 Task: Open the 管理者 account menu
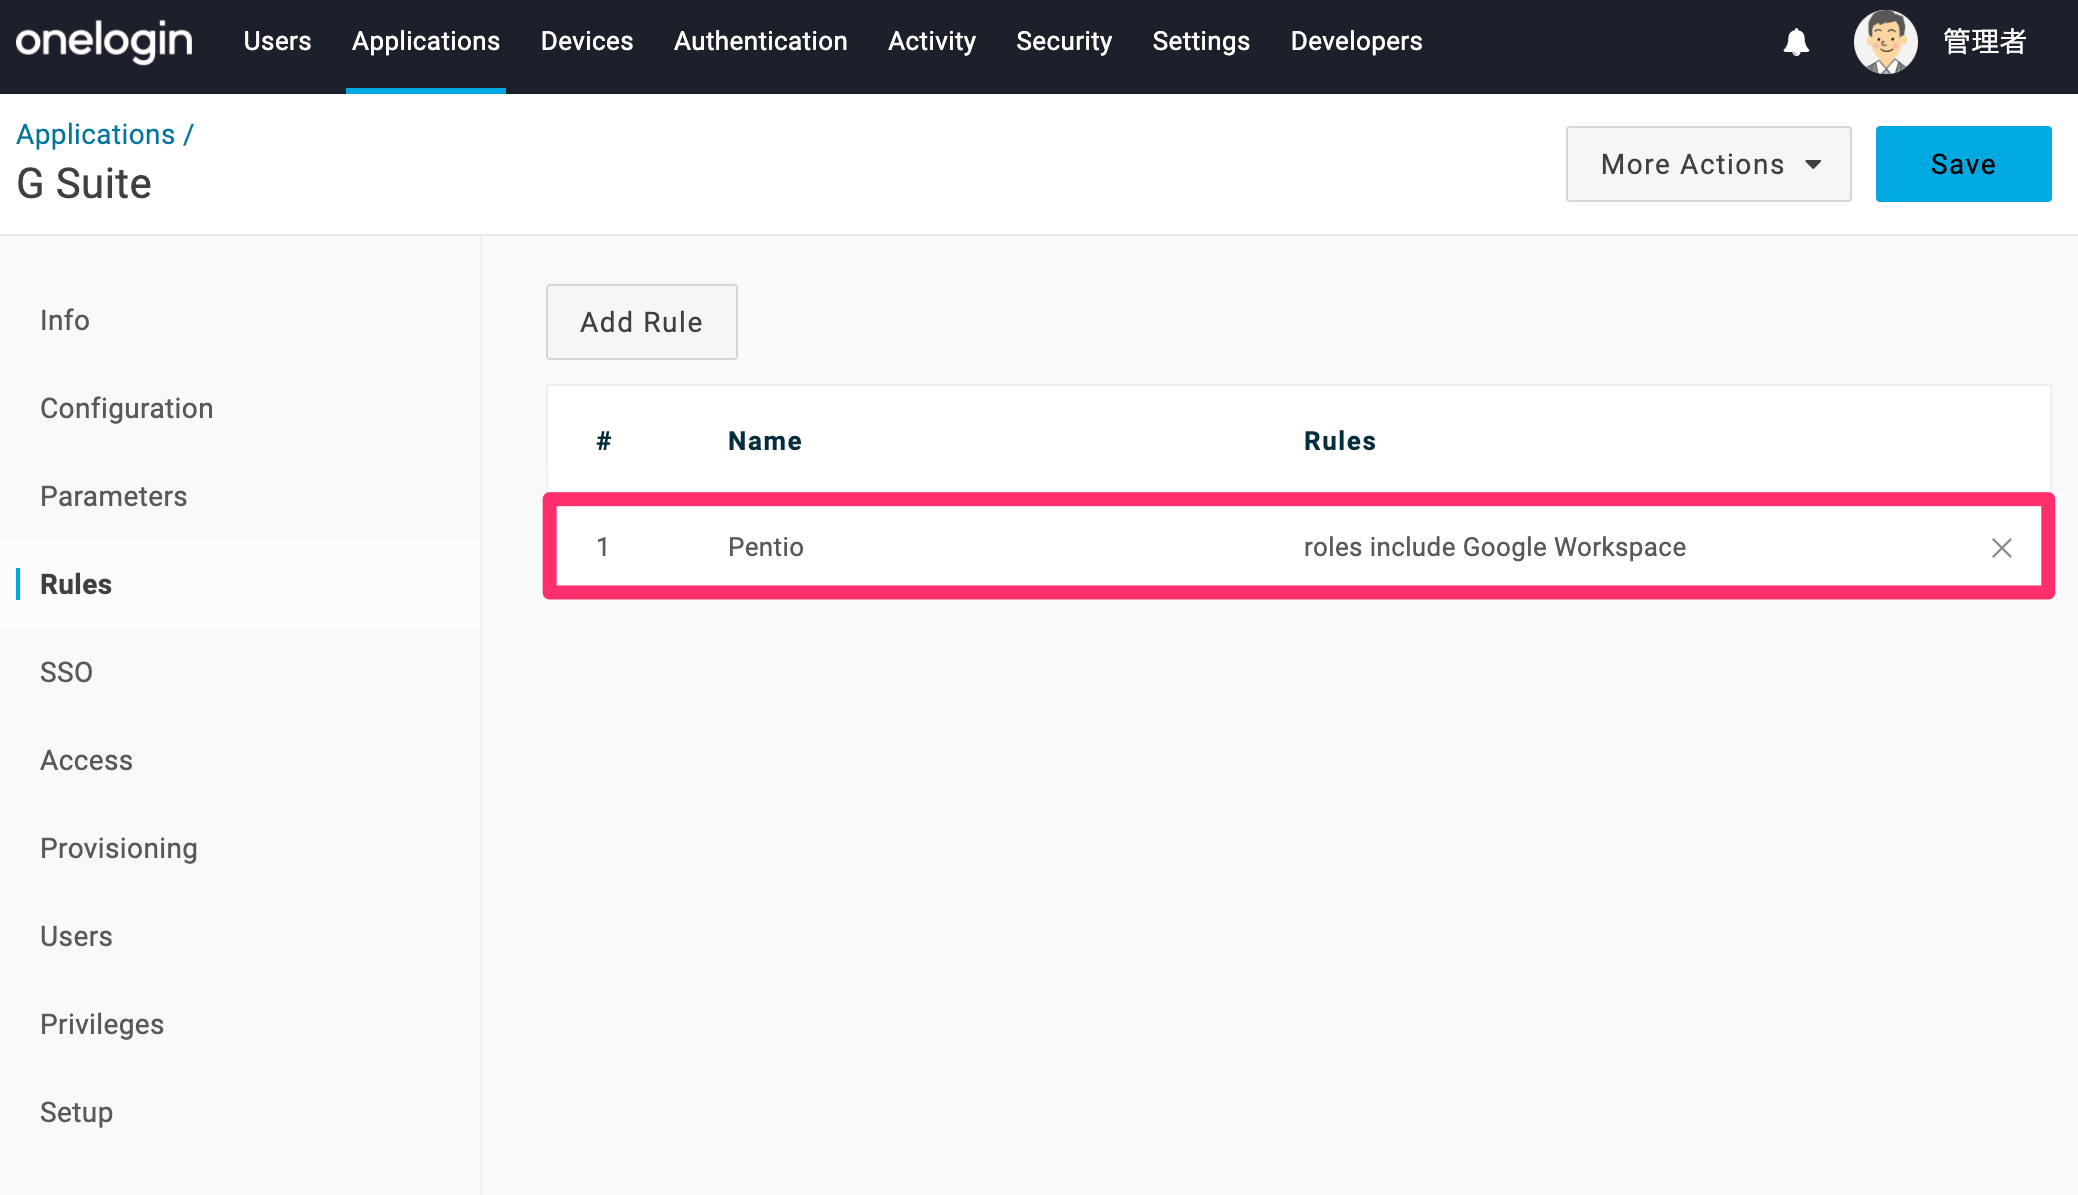1984,42
